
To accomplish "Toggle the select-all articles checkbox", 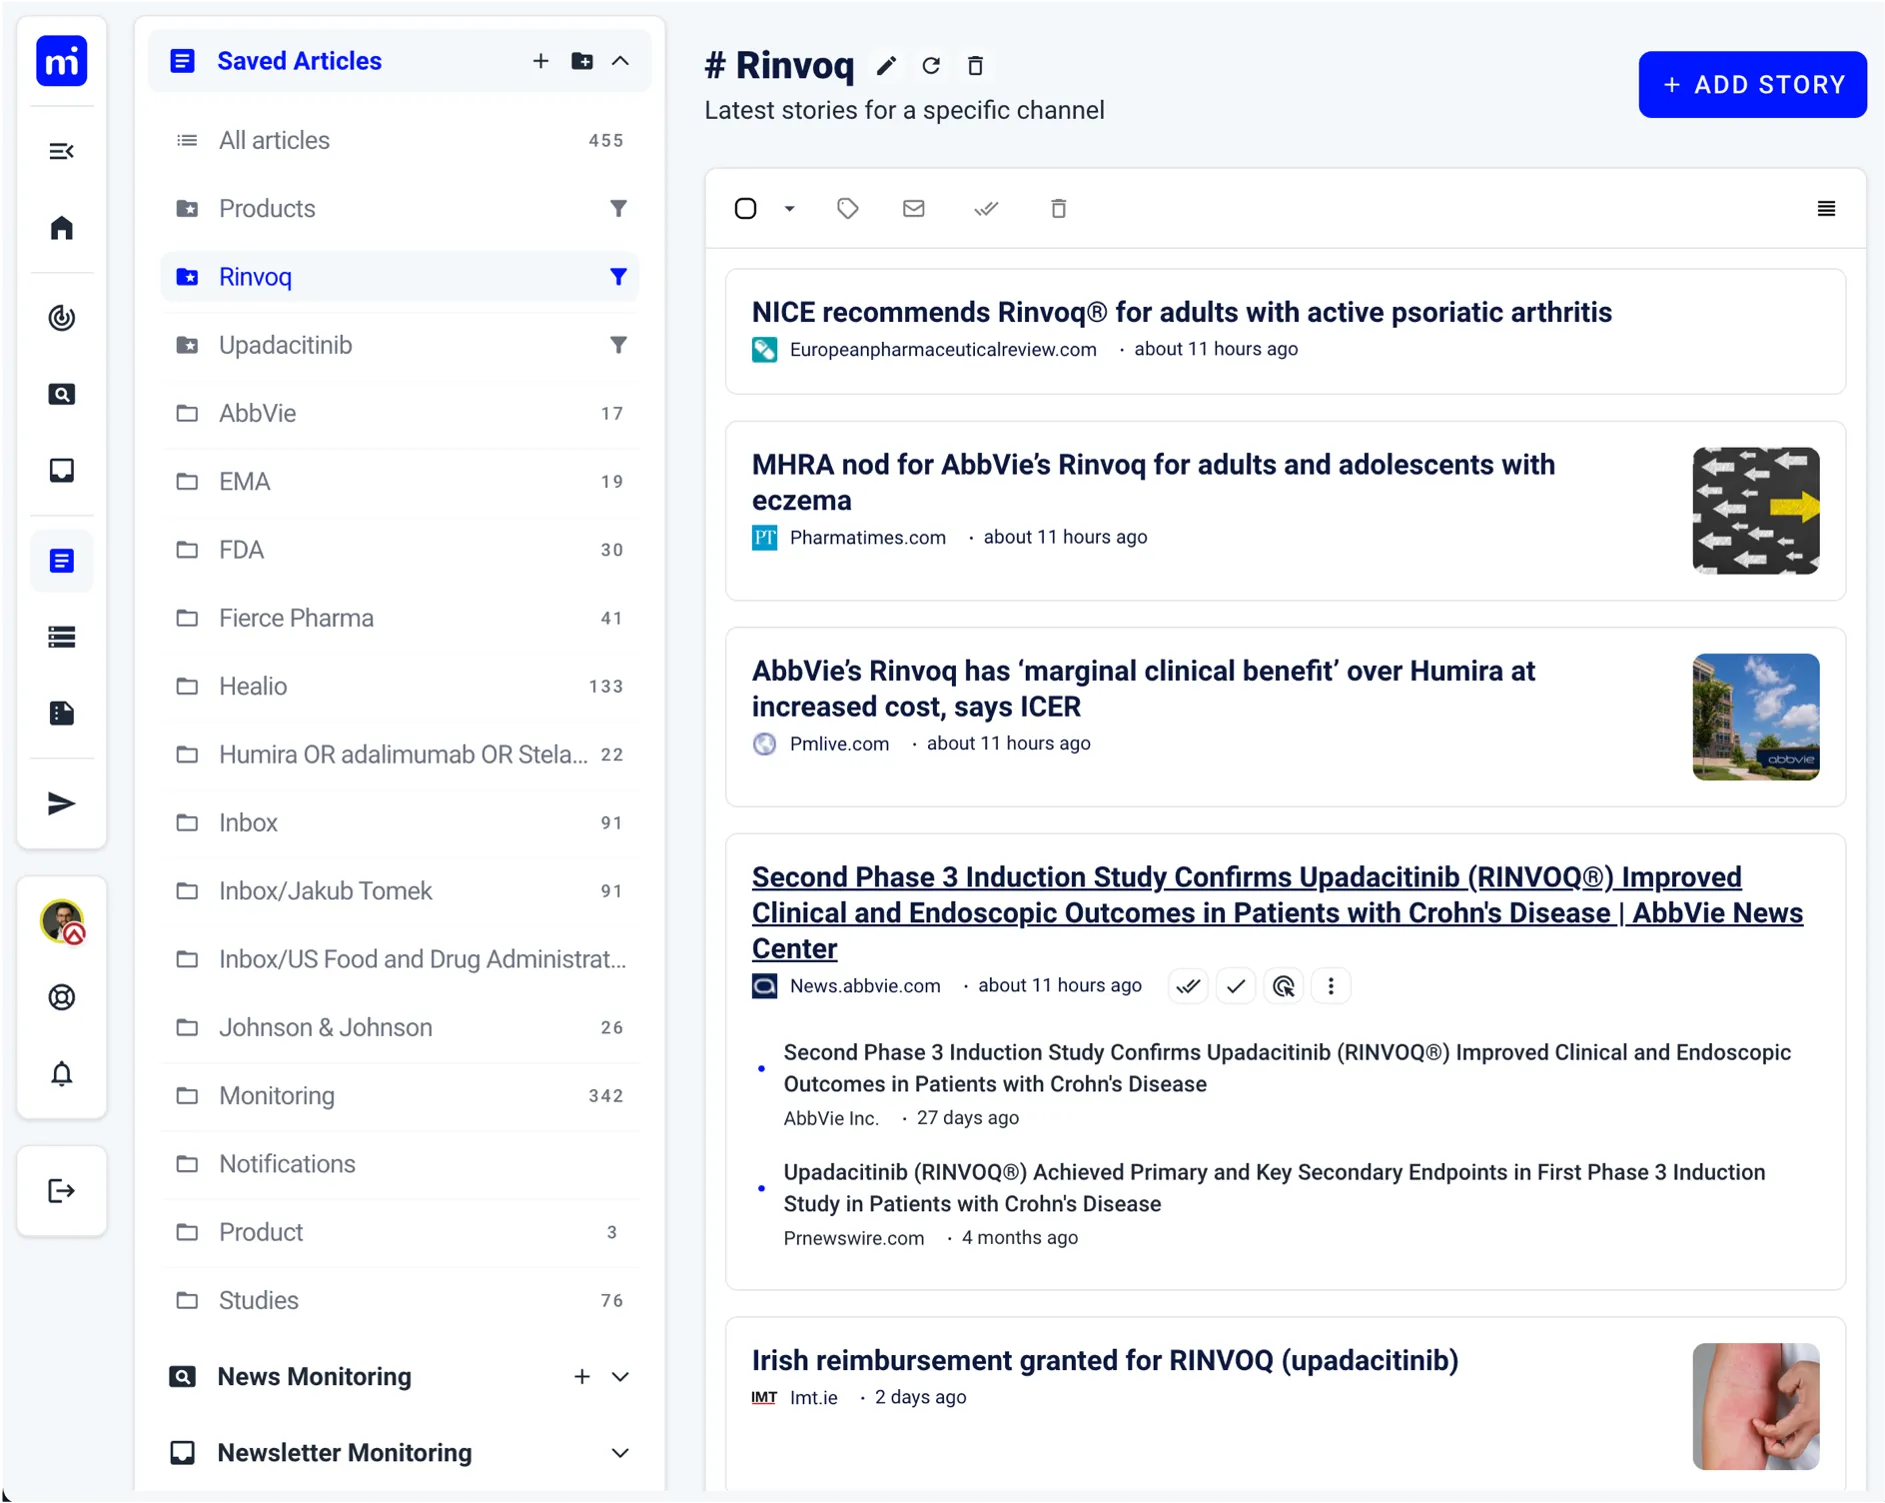I will coord(746,208).
